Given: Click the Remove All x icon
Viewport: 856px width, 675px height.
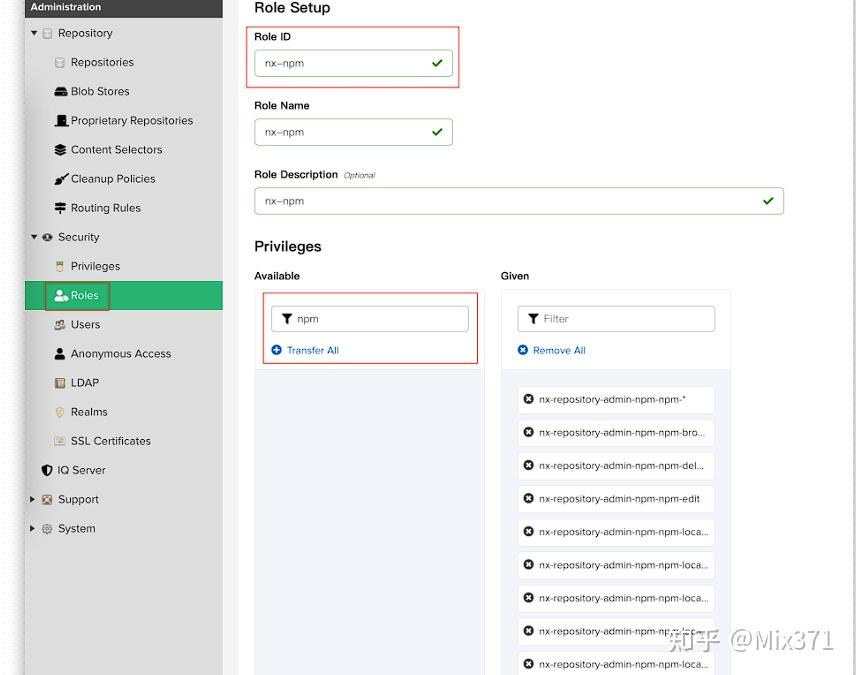Looking at the screenshot, I should coord(523,350).
